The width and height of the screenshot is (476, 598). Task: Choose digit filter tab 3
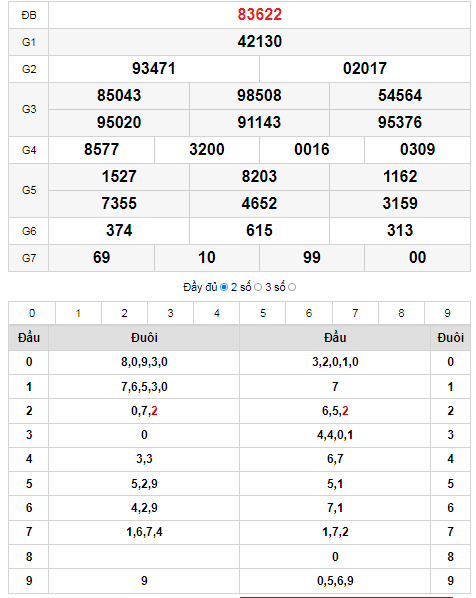click(x=170, y=313)
